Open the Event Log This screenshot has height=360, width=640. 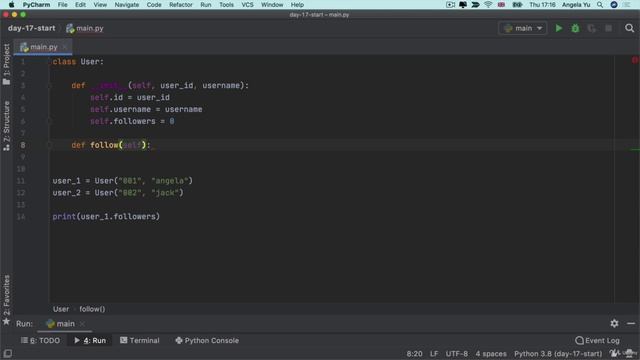pyautogui.click(x=598, y=340)
